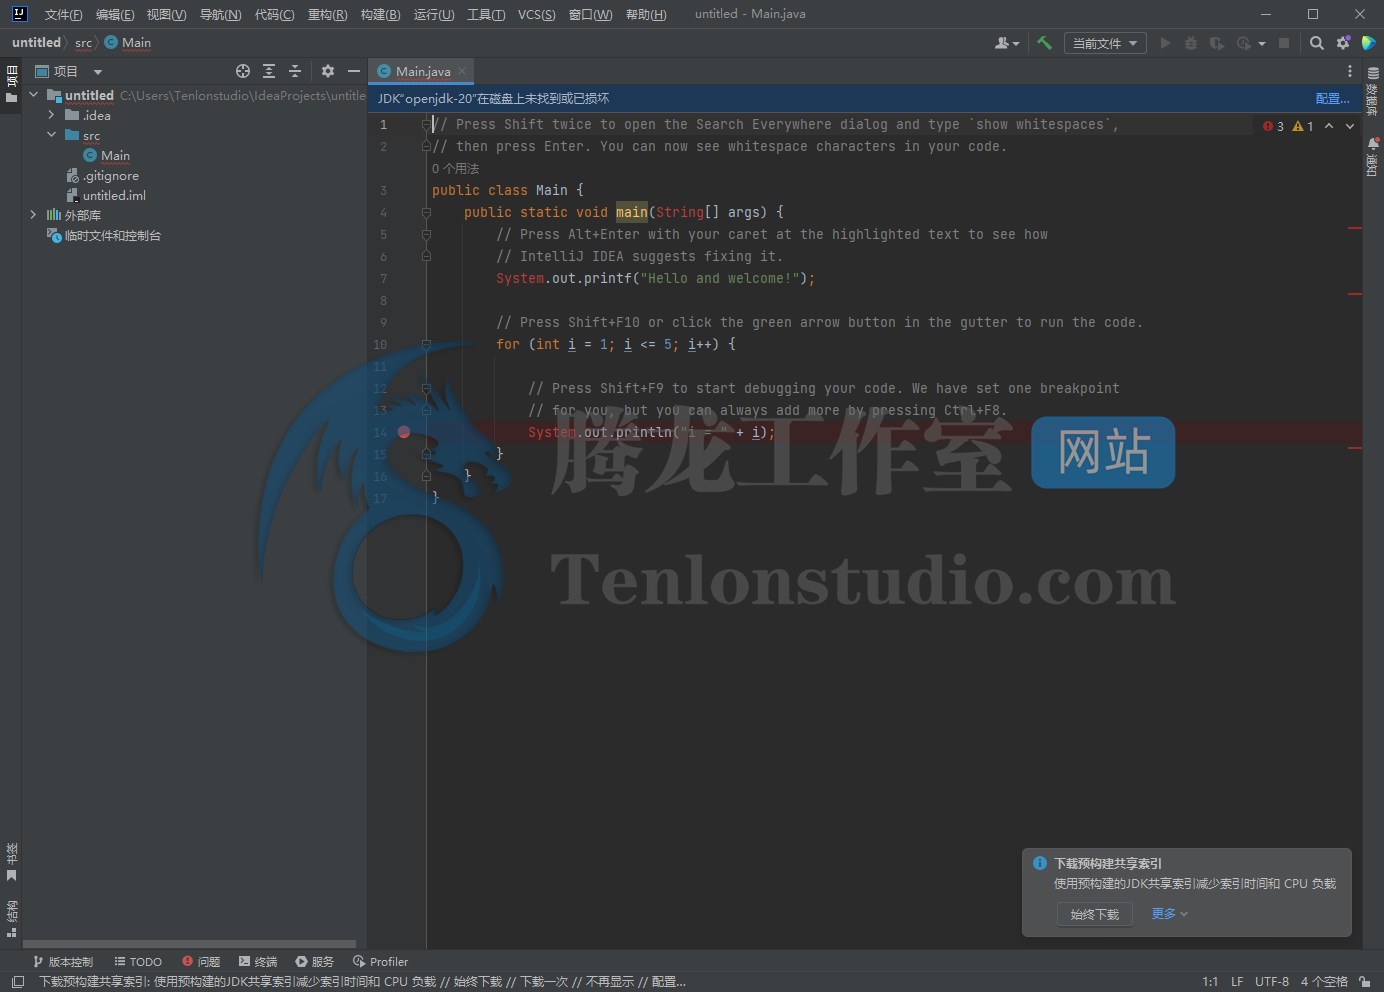Screen dimensions: 1384x992
Task: Open the 文件(F) menu
Action: point(63,14)
